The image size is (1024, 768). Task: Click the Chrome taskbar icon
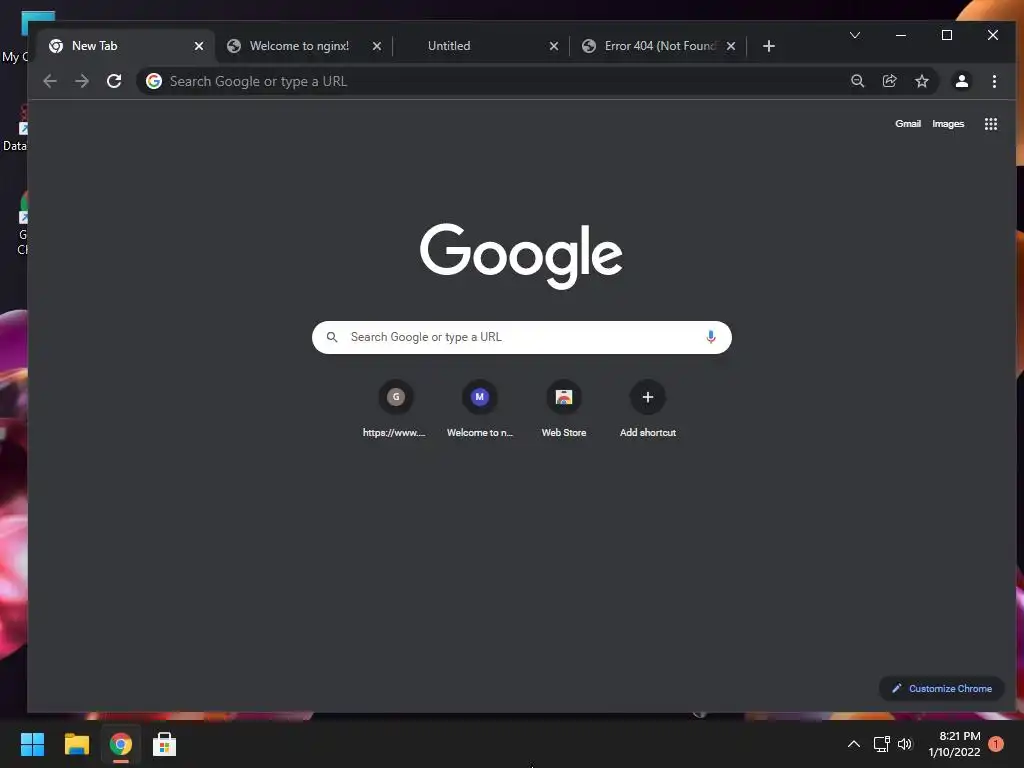point(121,744)
